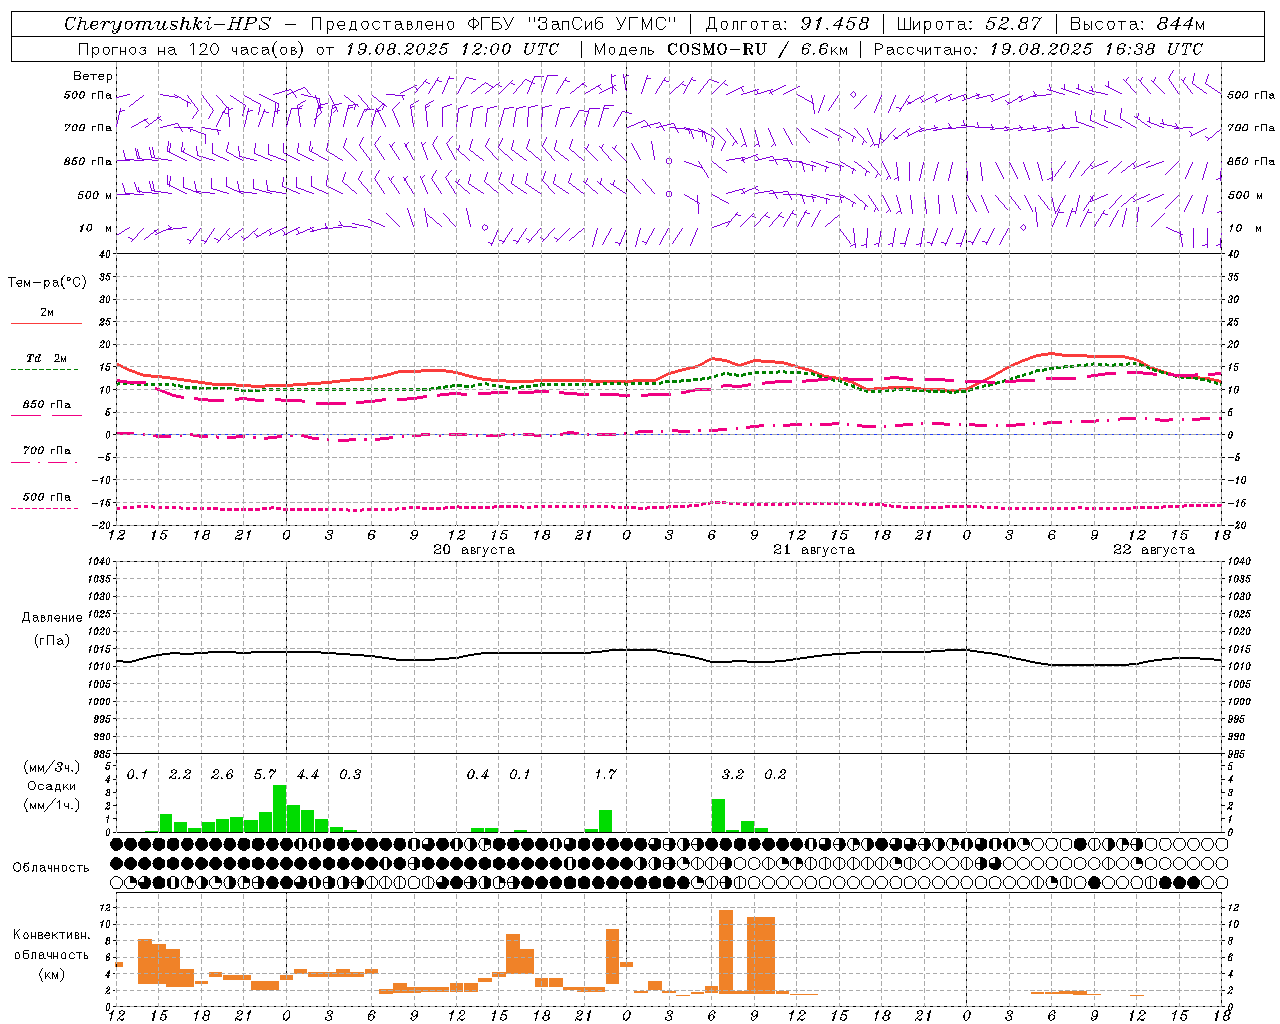Click the 21 августа date label
The width and height of the screenshot is (1280, 1024).
pos(814,550)
